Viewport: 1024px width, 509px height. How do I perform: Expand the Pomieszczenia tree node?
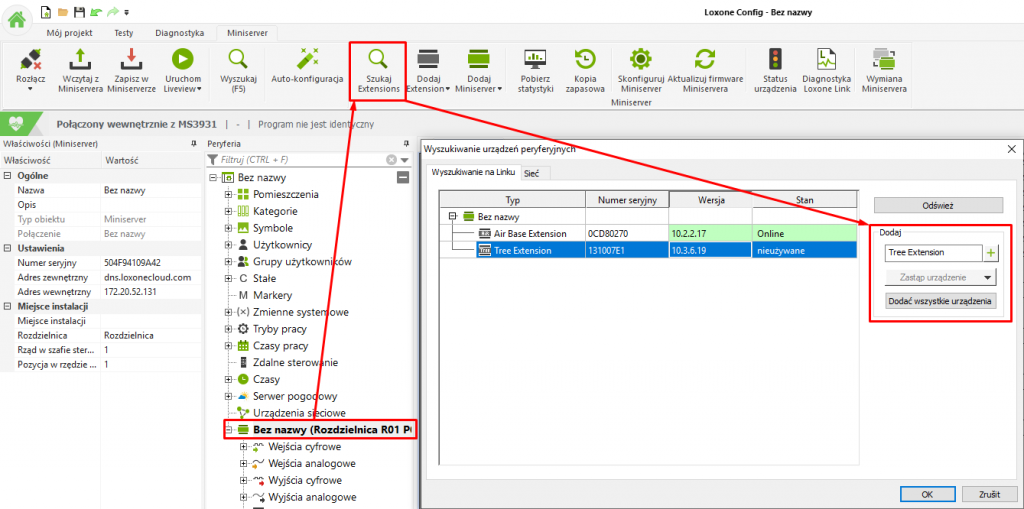[229, 194]
